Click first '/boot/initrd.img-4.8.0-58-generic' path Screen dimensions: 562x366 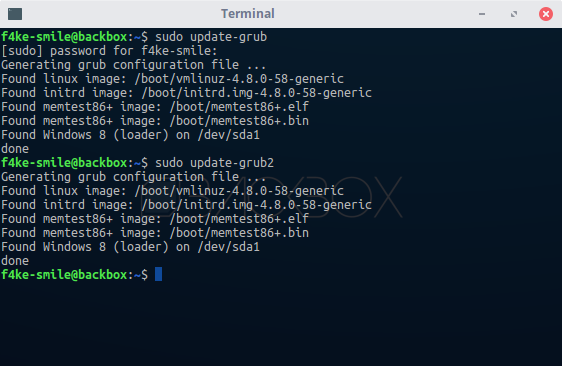click(257, 92)
